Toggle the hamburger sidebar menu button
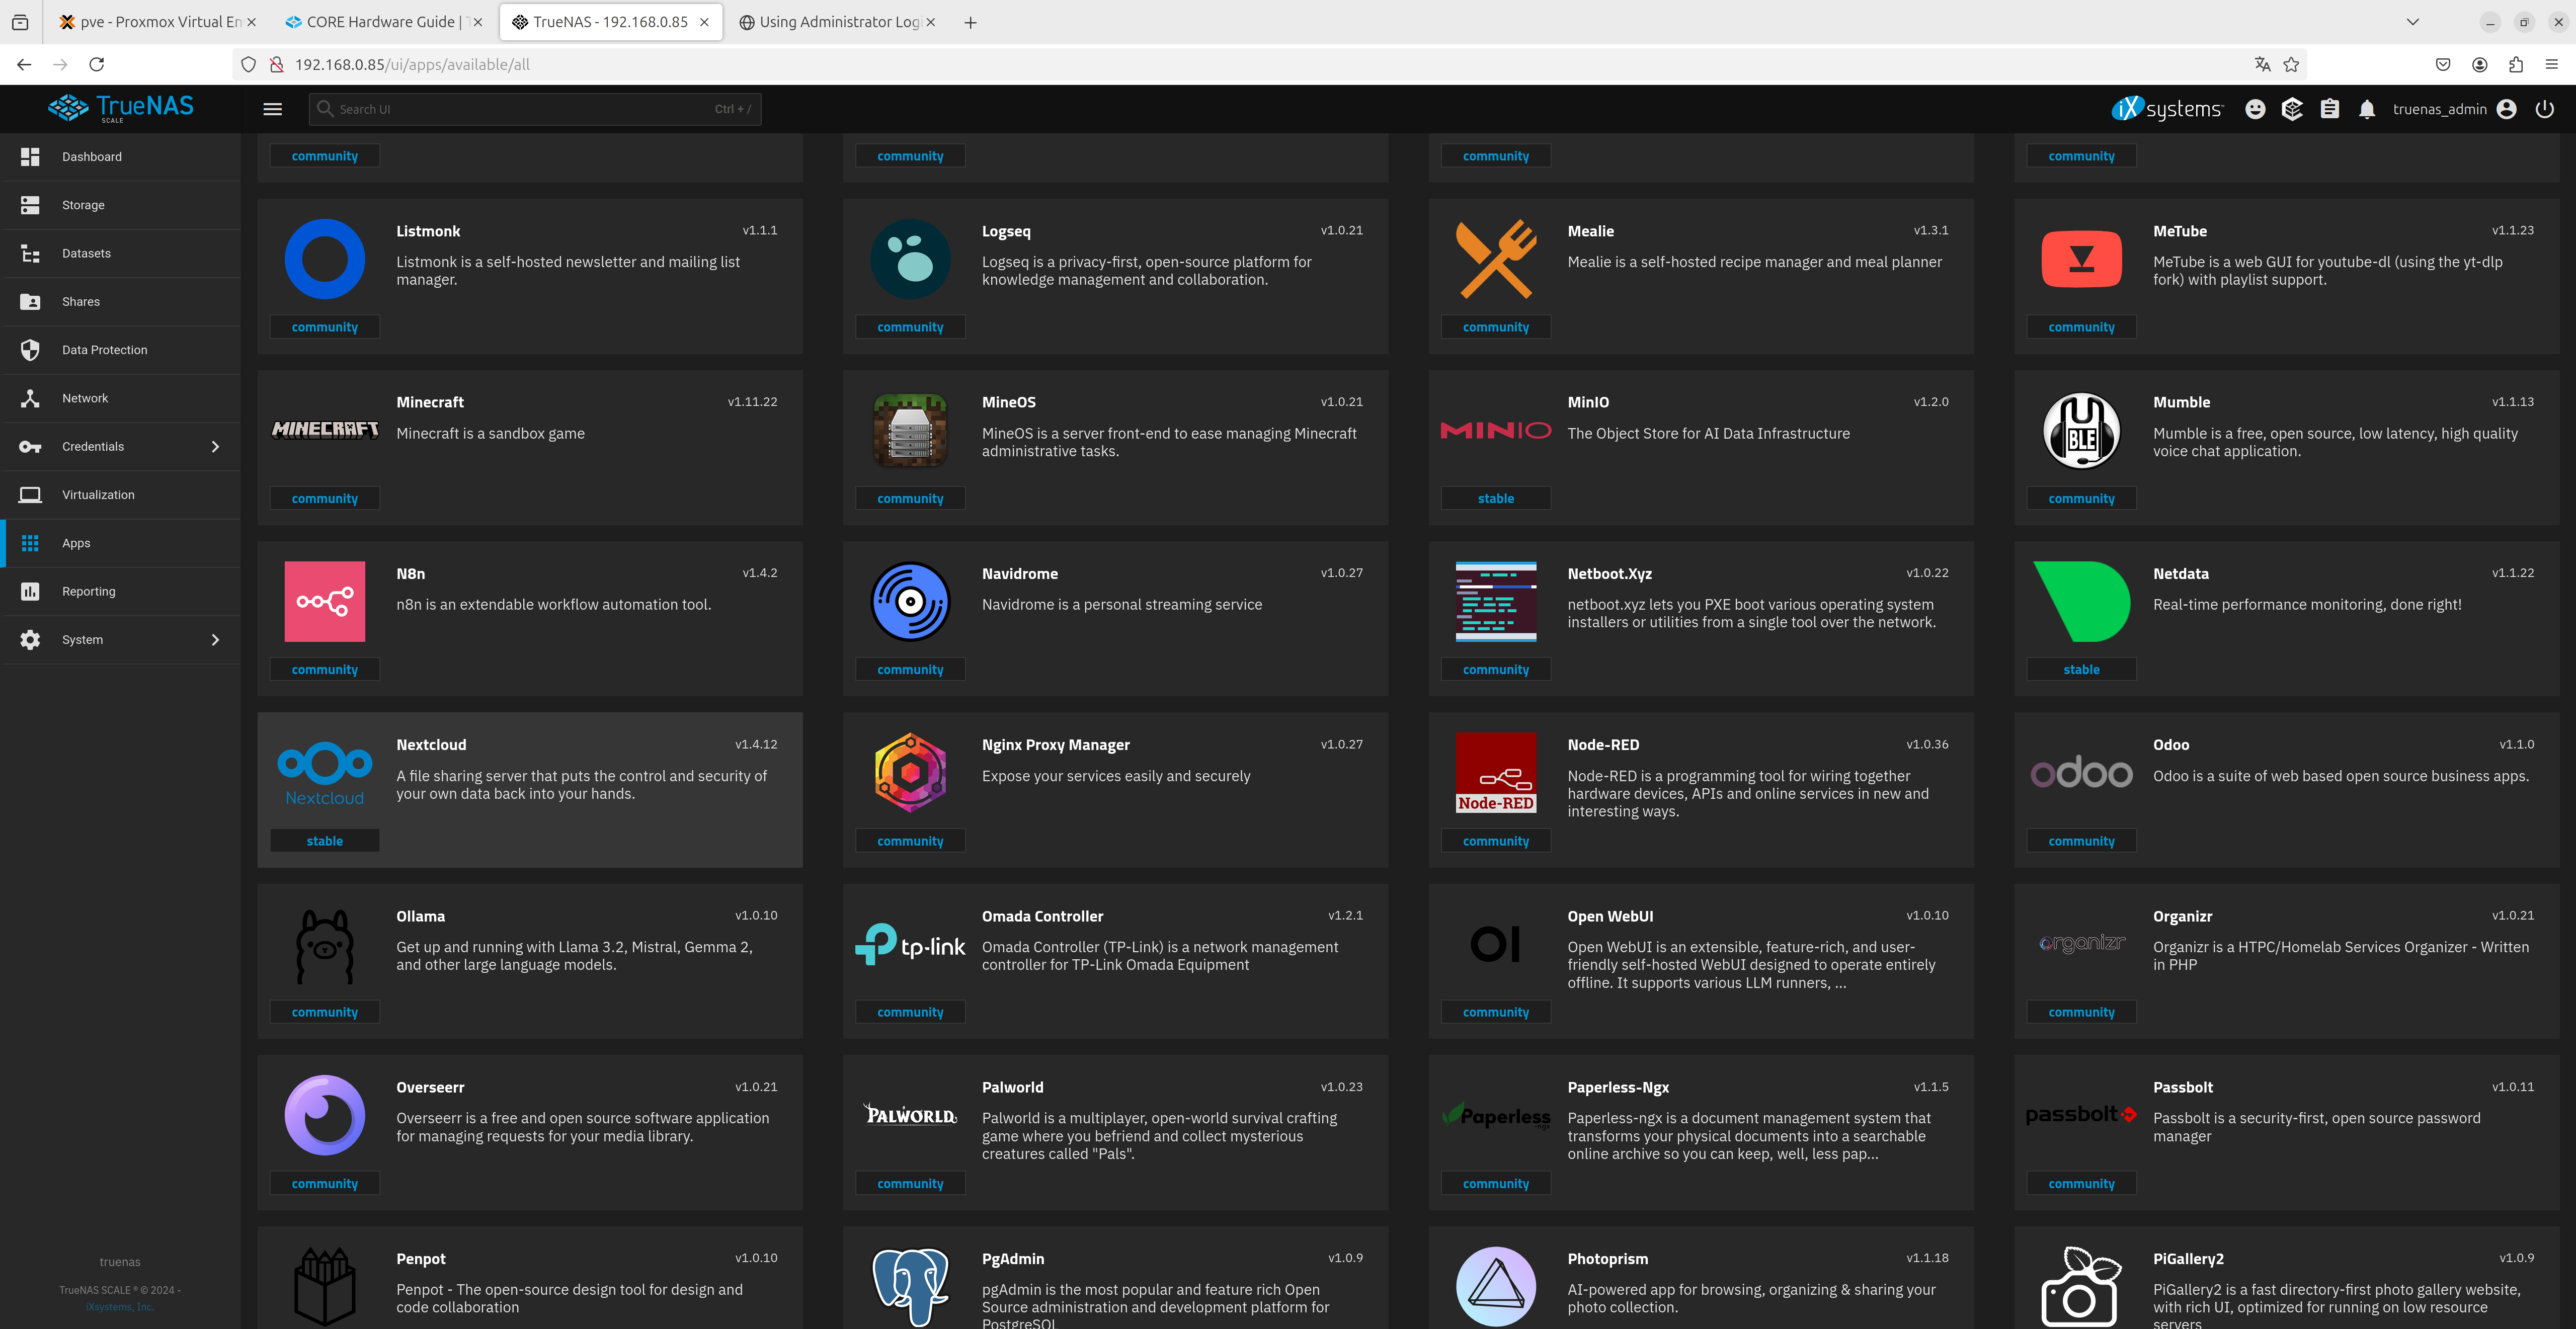This screenshot has width=2576, height=1329. pos(272,109)
